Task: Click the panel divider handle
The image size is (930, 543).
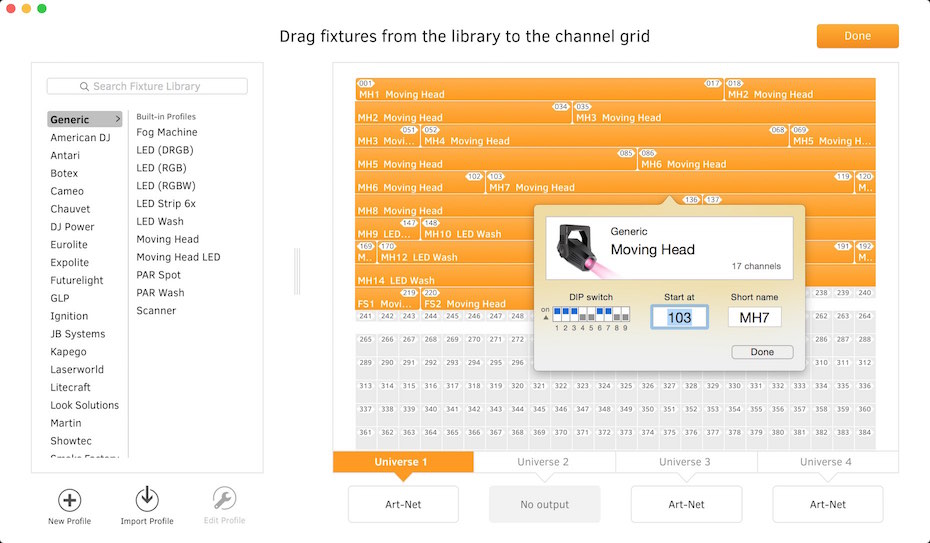Action: coord(297,271)
